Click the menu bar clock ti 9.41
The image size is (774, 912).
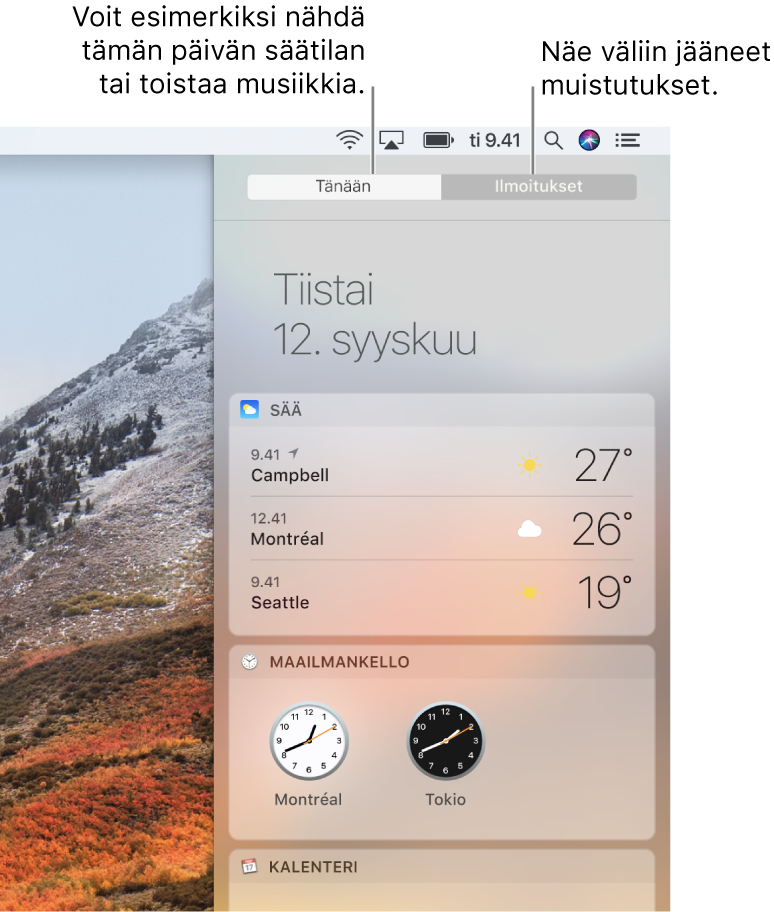click(x=495, y=140)
